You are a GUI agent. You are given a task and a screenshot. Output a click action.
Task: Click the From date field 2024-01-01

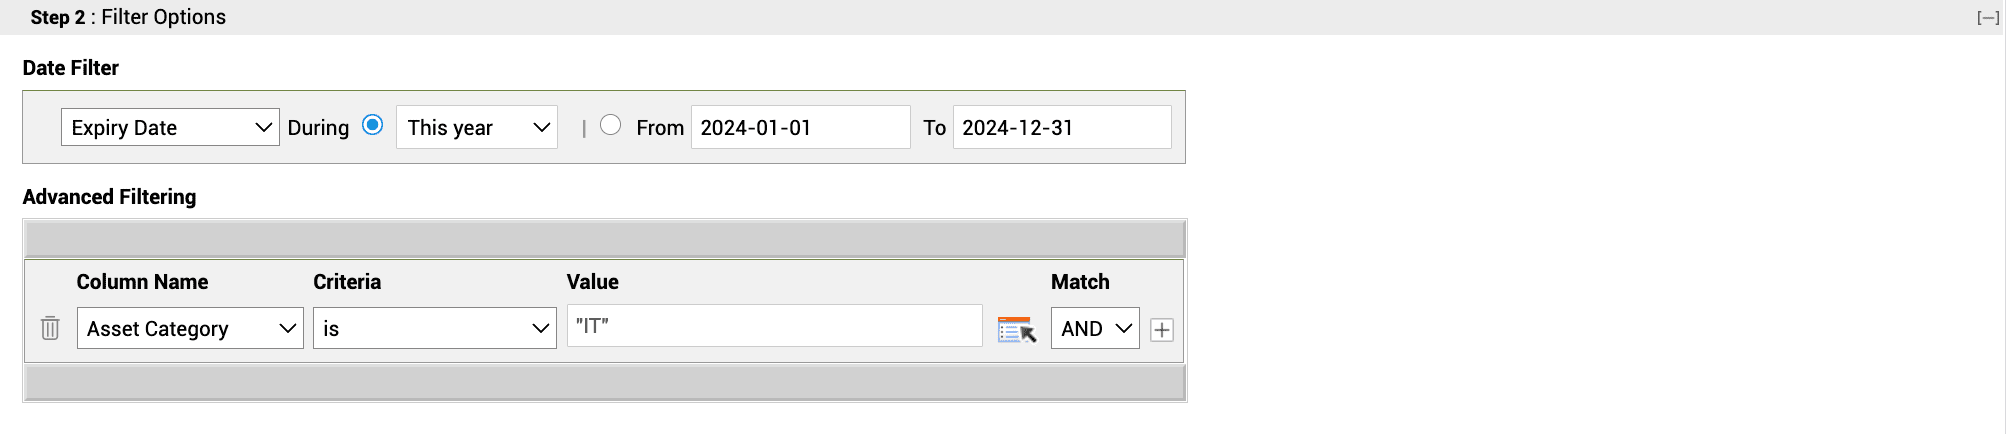[x=800, y=127]
